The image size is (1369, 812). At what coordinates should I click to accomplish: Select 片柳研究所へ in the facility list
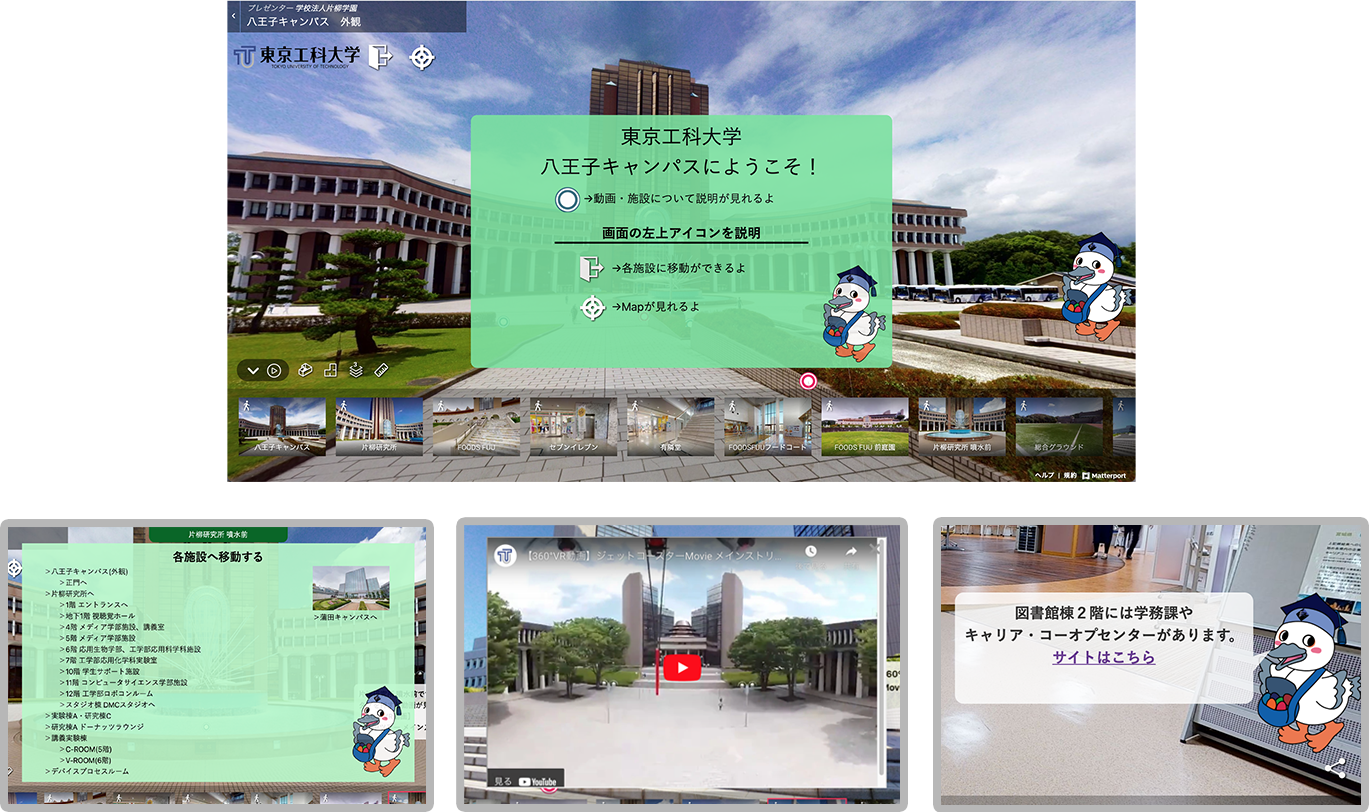click(x=72, y=593)
